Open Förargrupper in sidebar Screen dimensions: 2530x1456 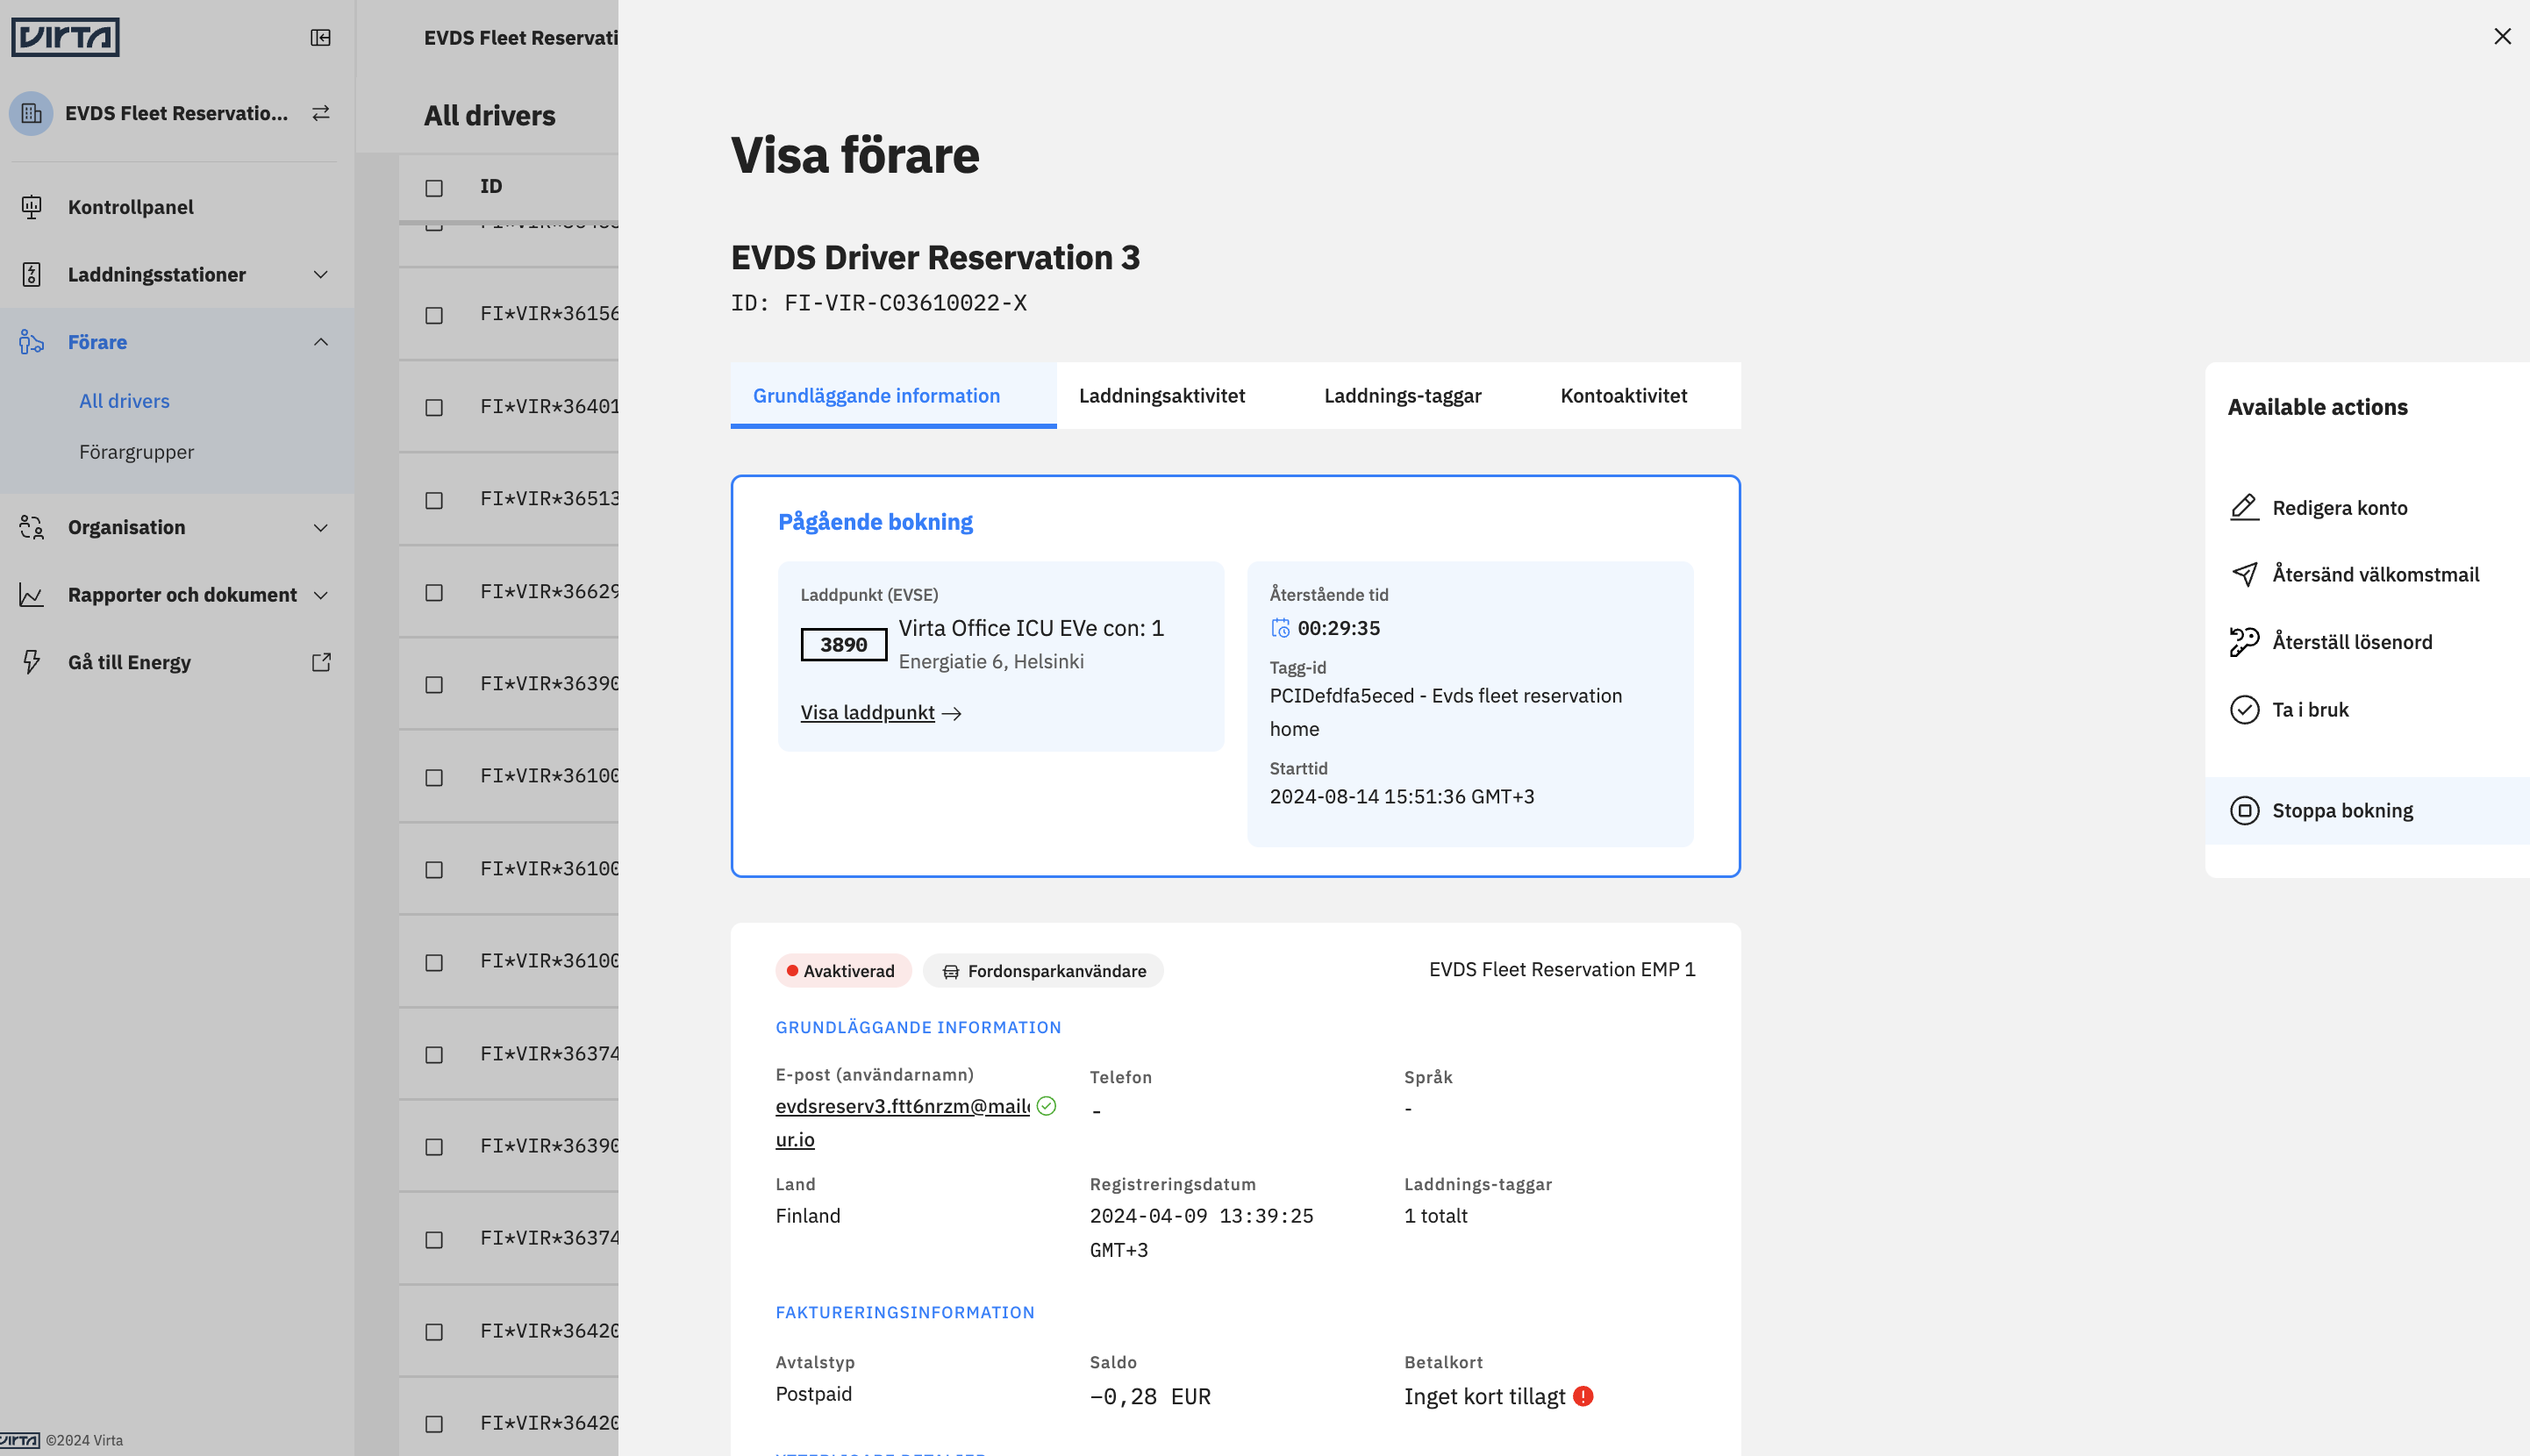(x=137, y=452)
